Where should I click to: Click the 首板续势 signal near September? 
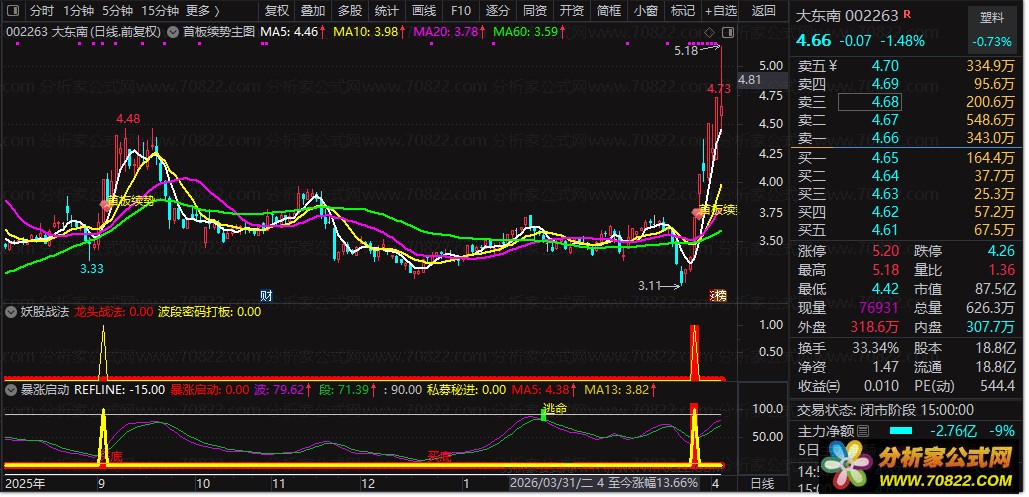coord(131,201)
